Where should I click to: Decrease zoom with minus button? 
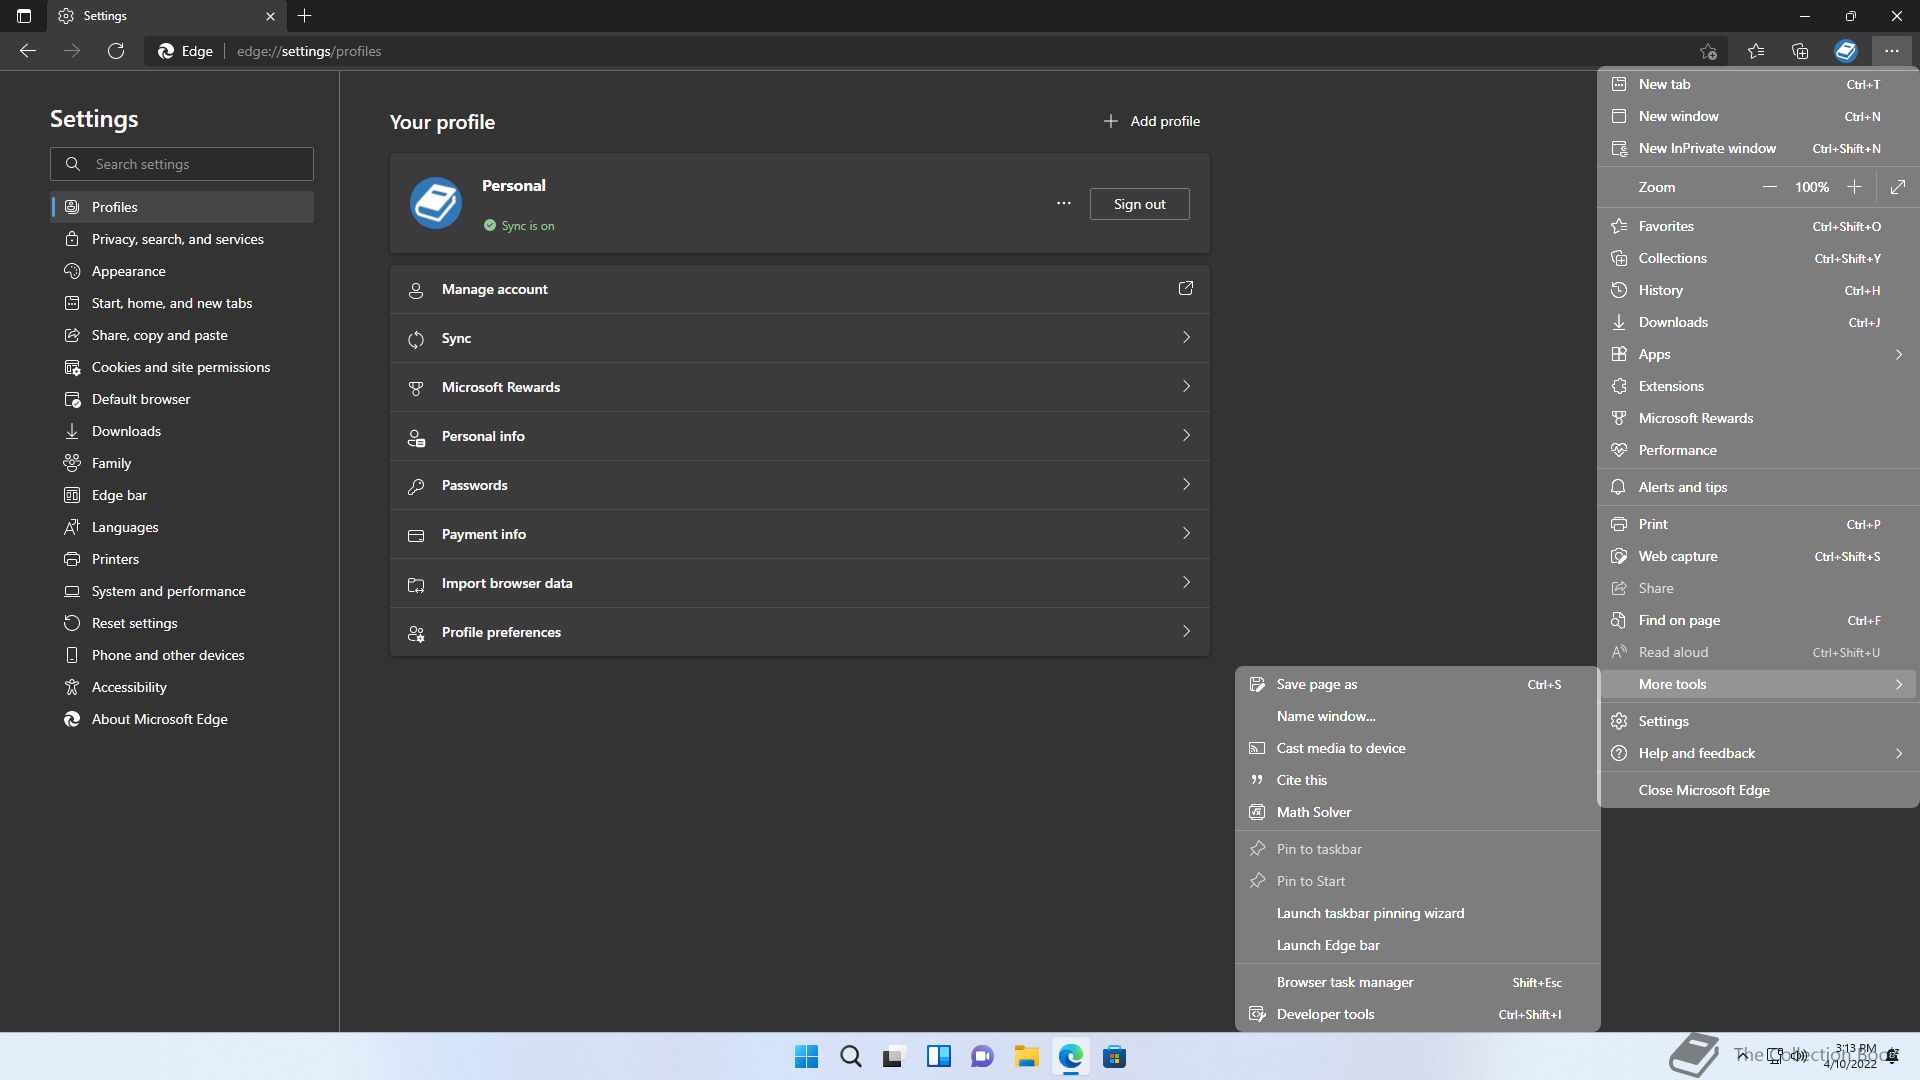coord(1770,187)
